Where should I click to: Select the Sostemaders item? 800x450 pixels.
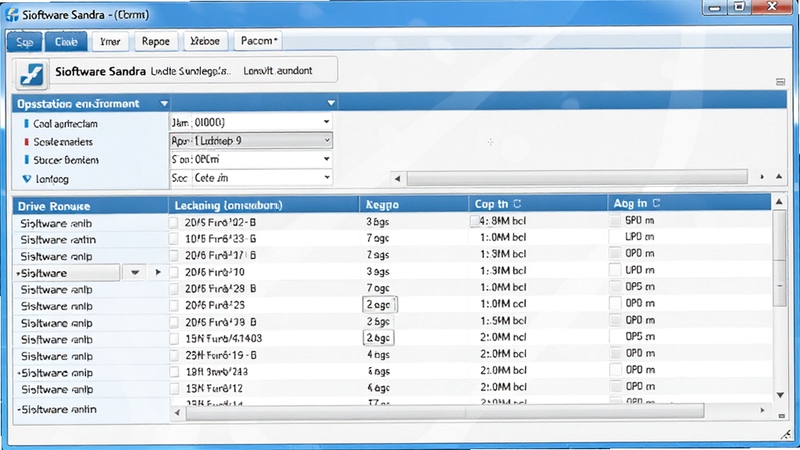tap(63, 142)
